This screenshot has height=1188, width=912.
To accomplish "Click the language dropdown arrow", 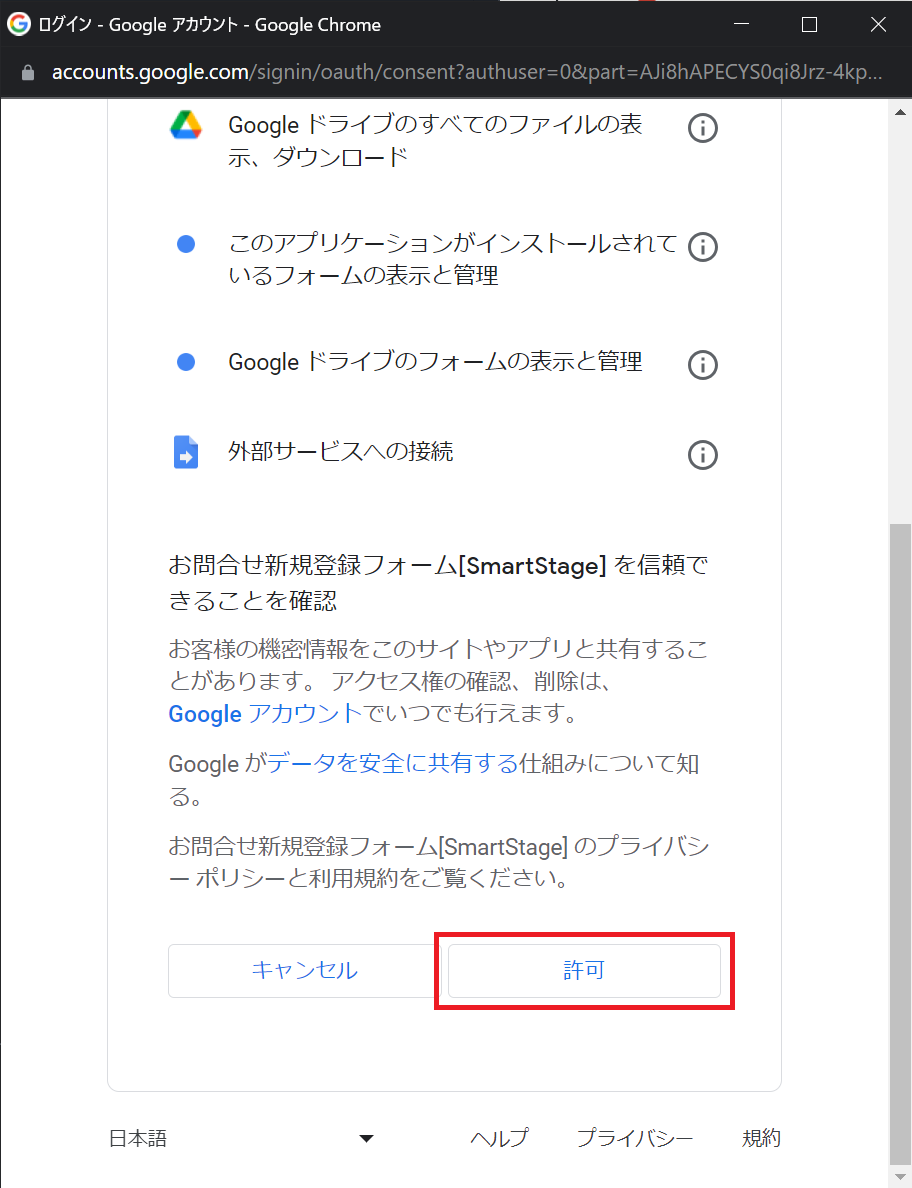I will click(x=367, y=1138).
